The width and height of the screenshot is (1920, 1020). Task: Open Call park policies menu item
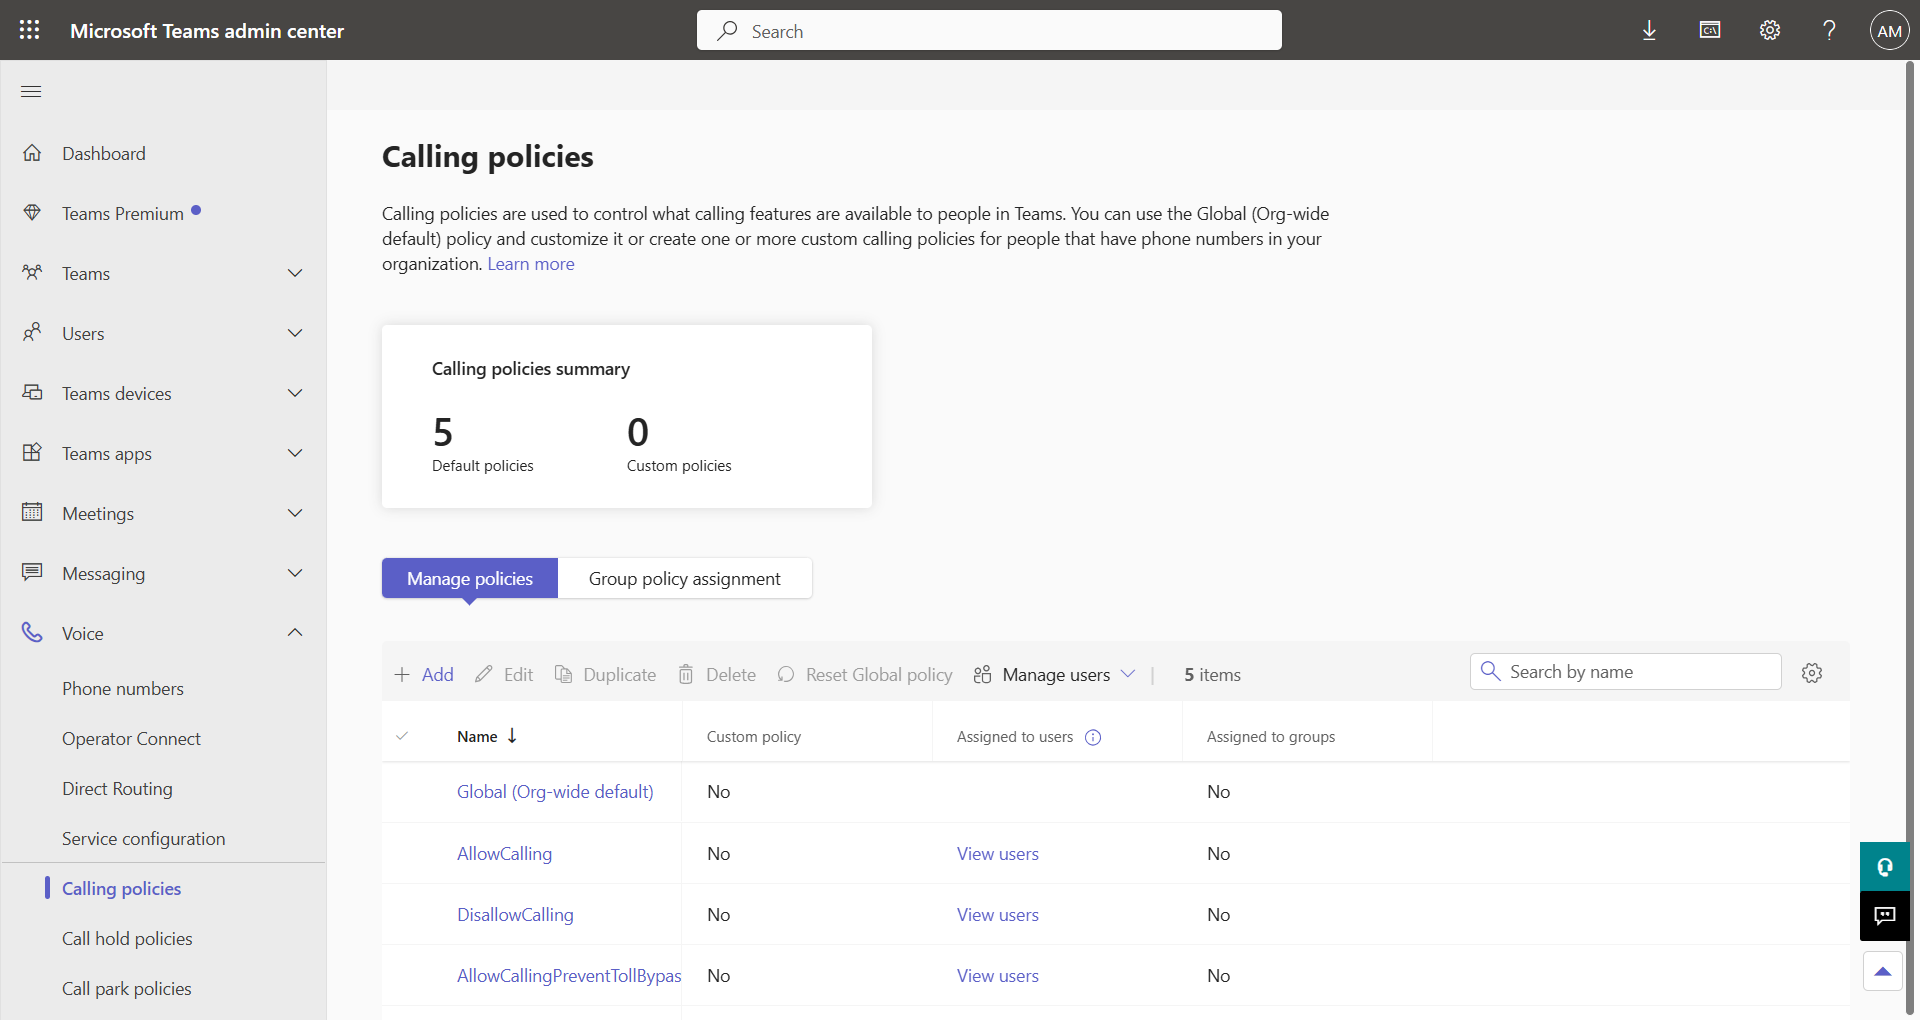(x=127, y=988)
